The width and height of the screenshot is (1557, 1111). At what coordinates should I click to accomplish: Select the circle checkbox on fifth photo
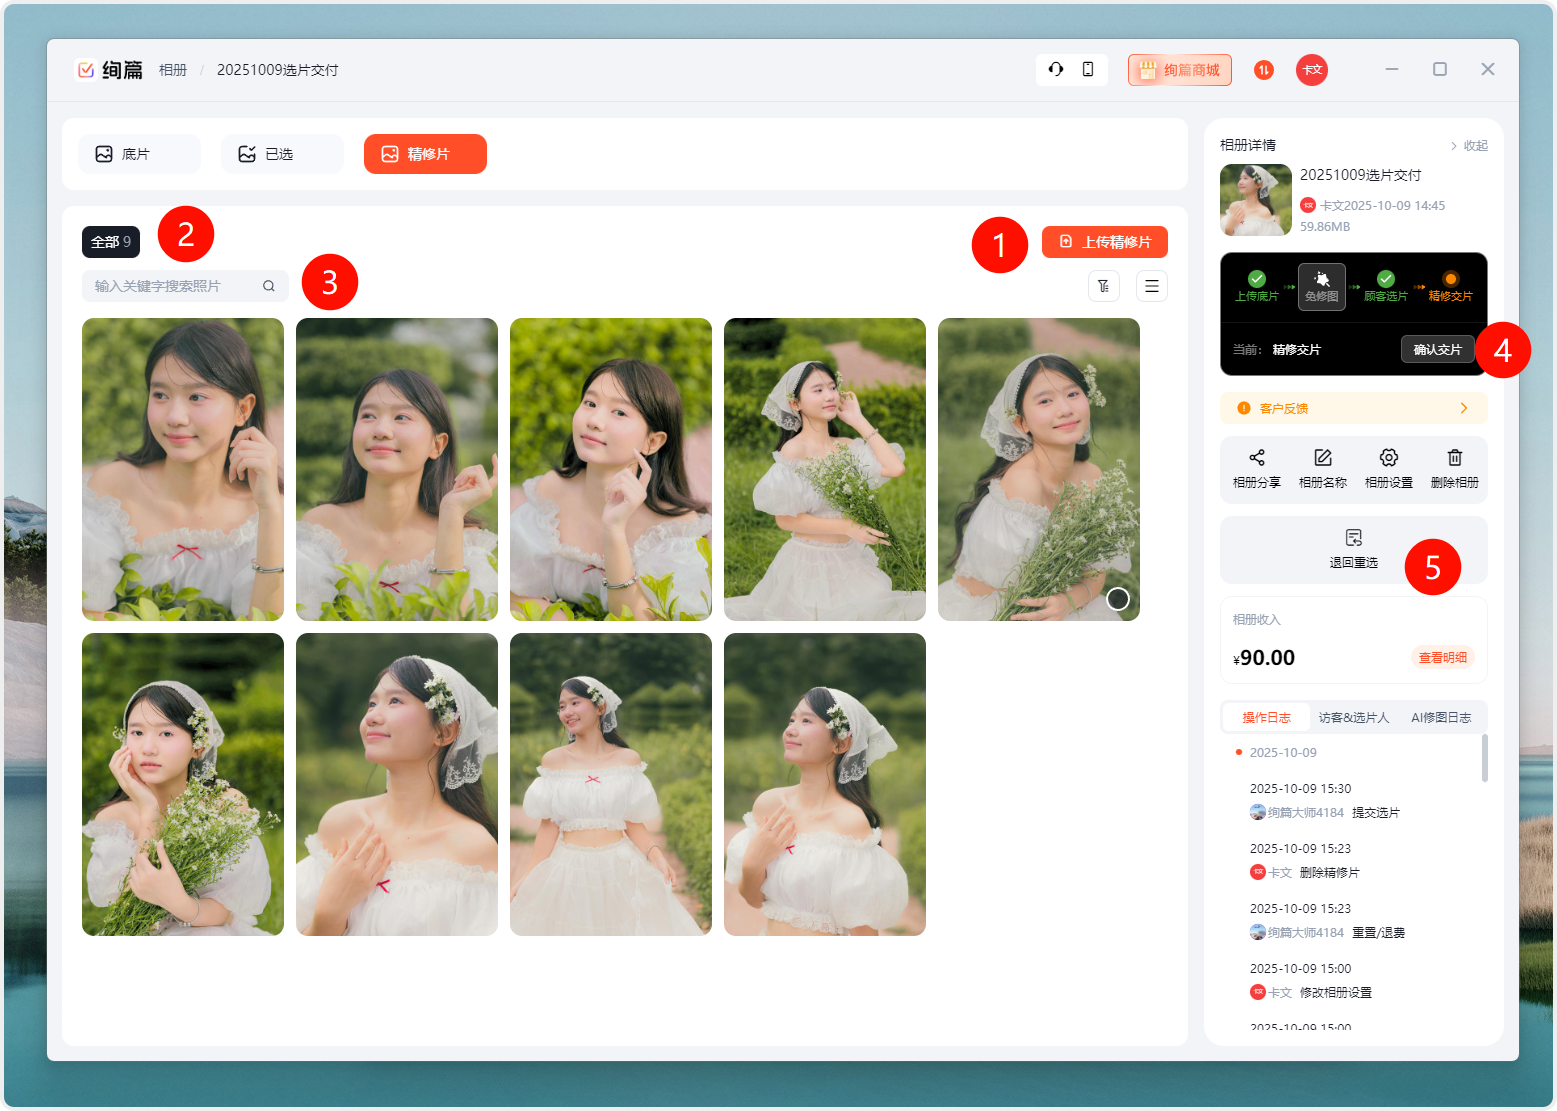(x=1118, y=598)
